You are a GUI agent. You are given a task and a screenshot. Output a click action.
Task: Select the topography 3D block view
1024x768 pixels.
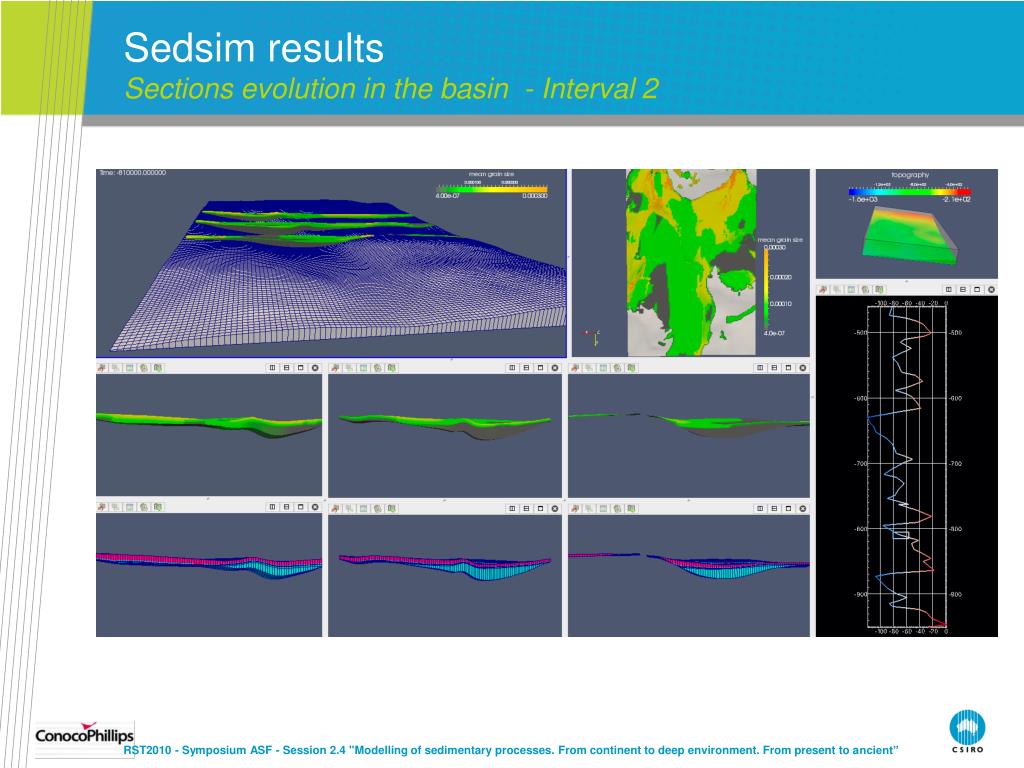coord(906,224)
